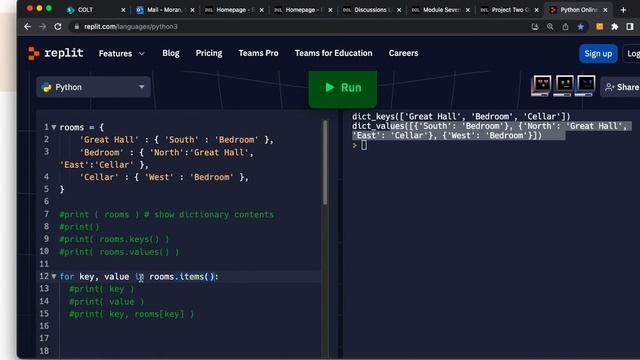This screenshot has width=640, height=360.
Task: Click the zoom magnifier icon in address bar
Action: coord(550,27)
